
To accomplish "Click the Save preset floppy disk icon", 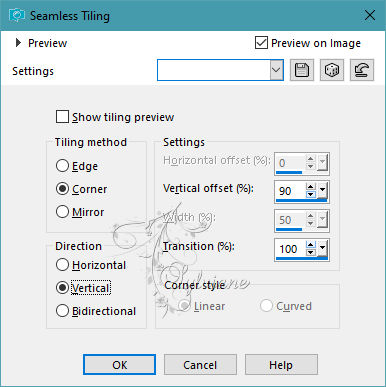I will click(x=302, y=70).
